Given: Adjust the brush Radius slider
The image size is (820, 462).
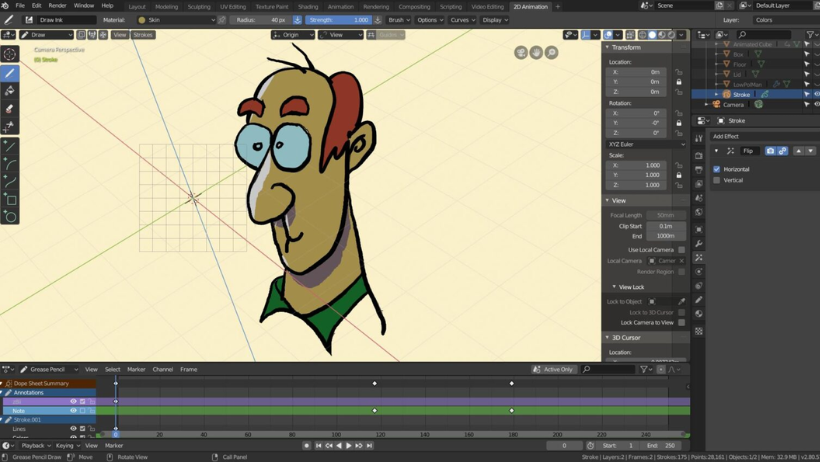Looking at the screenshot, I should tap(260, 20).
